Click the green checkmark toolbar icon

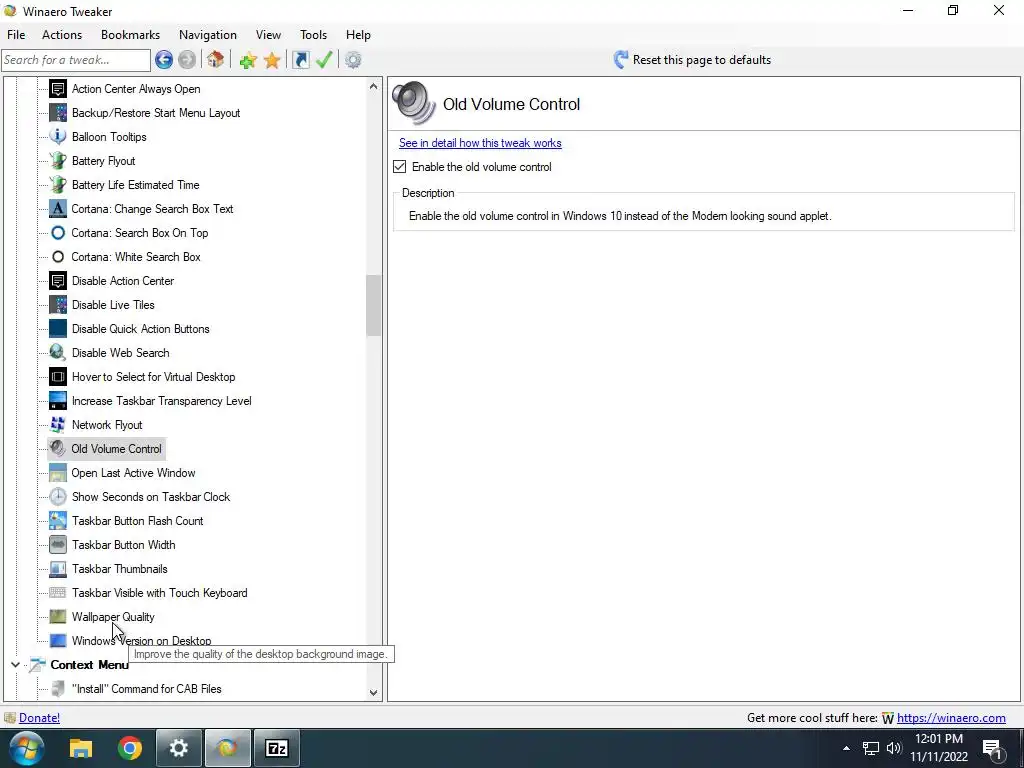click(x=324, y=59)
